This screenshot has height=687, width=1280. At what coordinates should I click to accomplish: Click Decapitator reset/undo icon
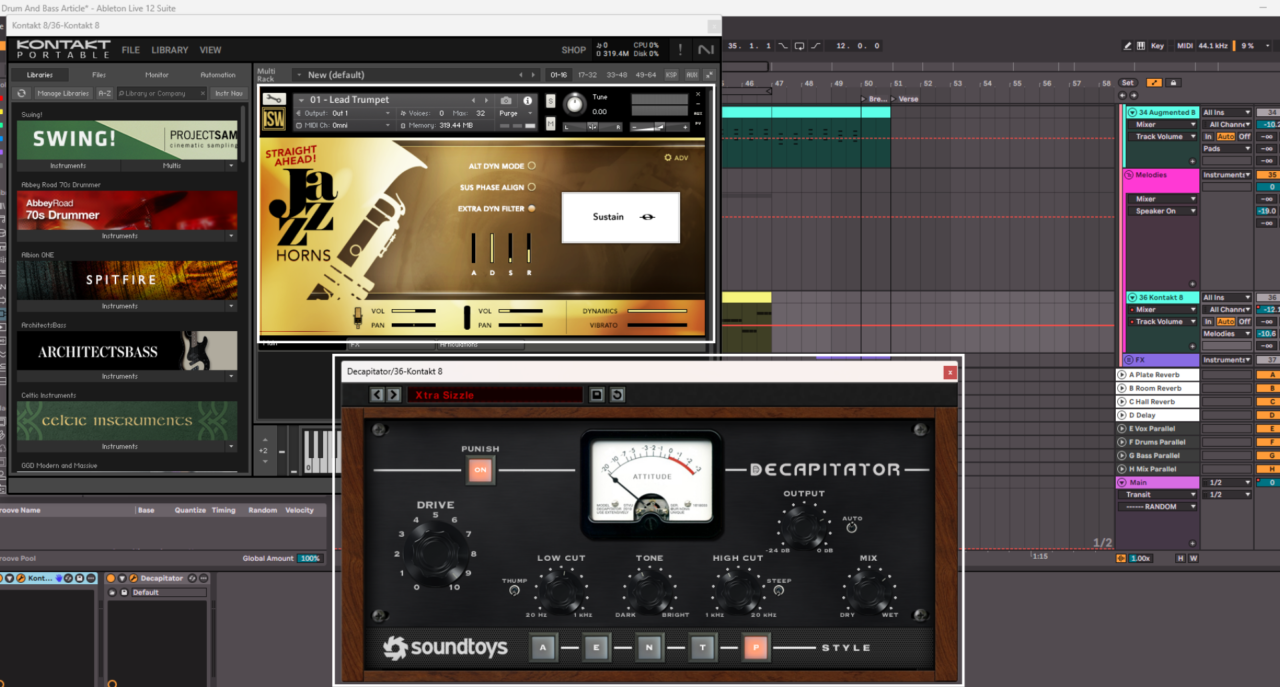(x=617, y=395)
